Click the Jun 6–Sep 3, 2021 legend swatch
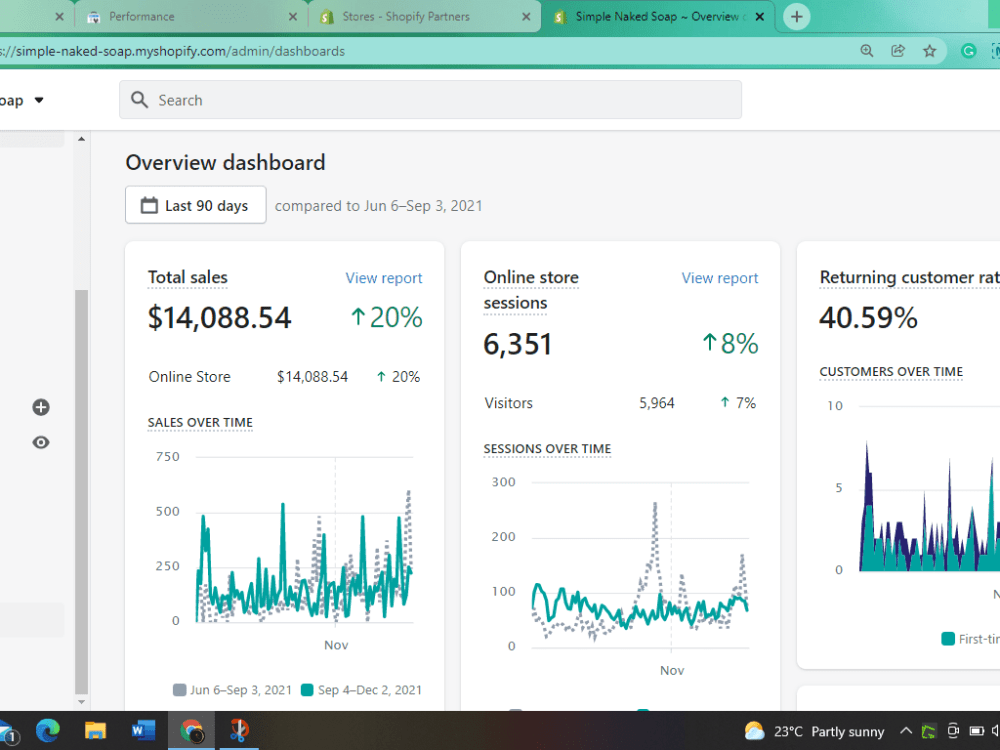 coord(180,690)
